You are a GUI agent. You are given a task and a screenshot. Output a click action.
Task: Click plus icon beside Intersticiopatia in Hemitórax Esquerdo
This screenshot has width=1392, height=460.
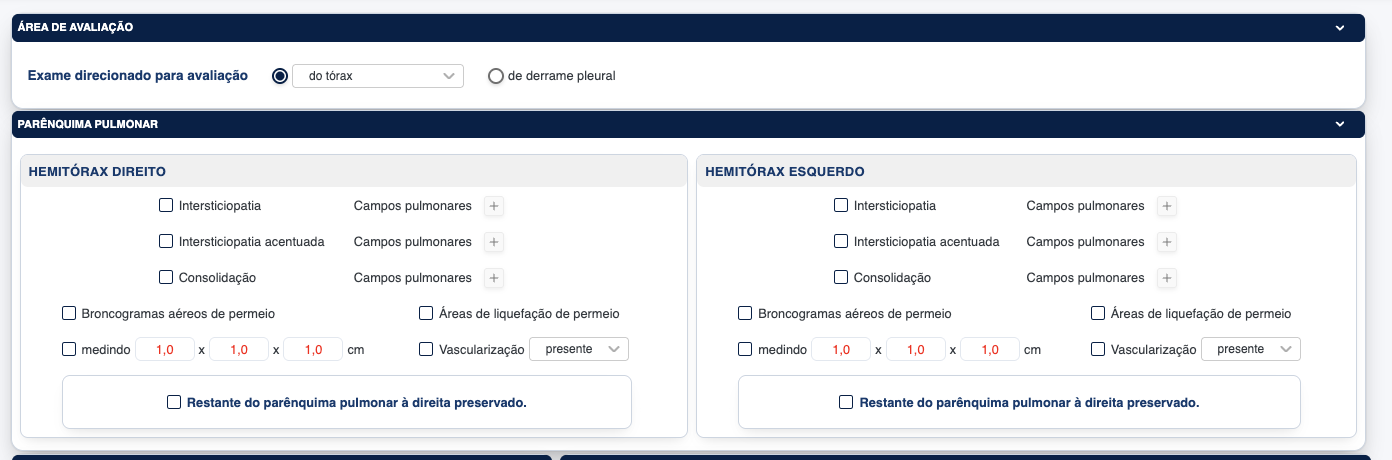[x=1168, y=206]
